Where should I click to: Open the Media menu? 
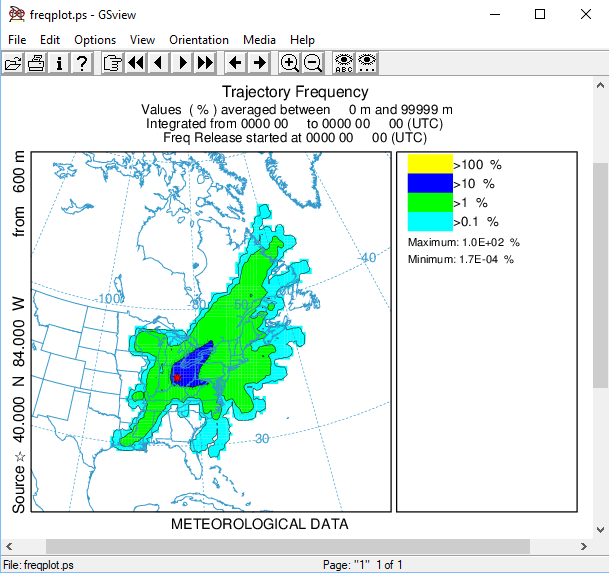[x=259, y=40]
